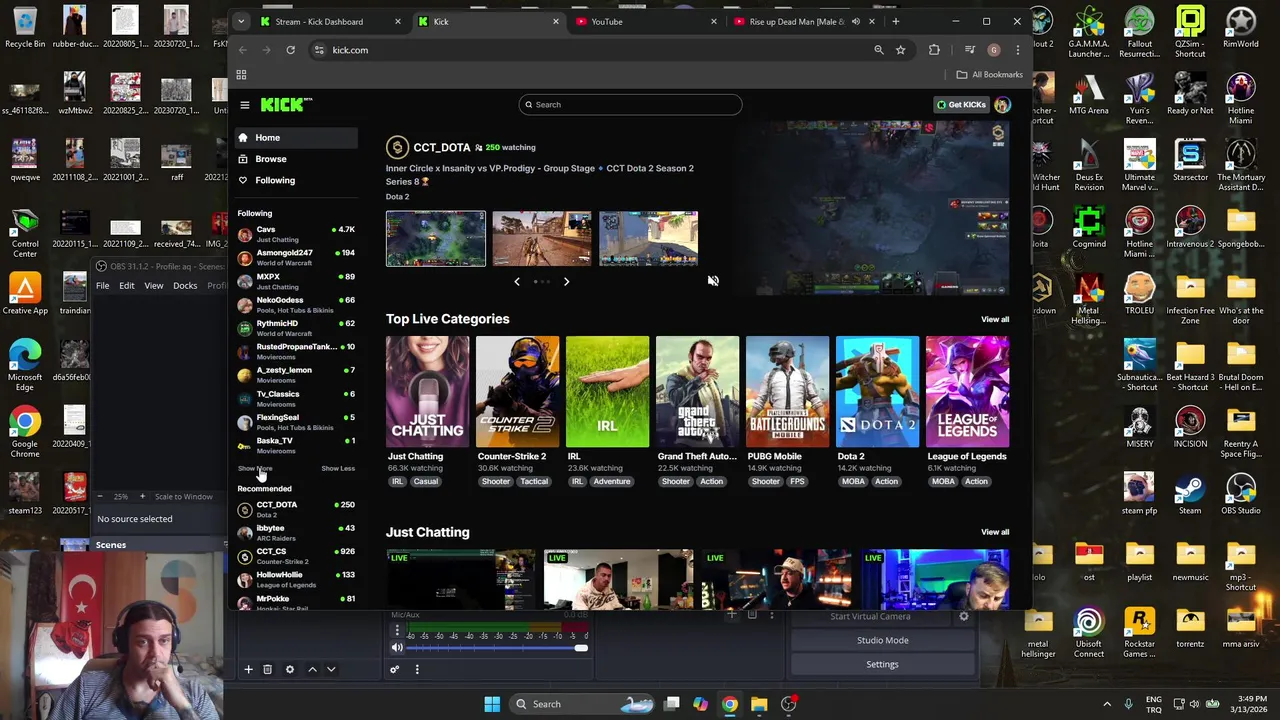
Task: Open the CCT_DOTA channel name
Action: [442, 148]
